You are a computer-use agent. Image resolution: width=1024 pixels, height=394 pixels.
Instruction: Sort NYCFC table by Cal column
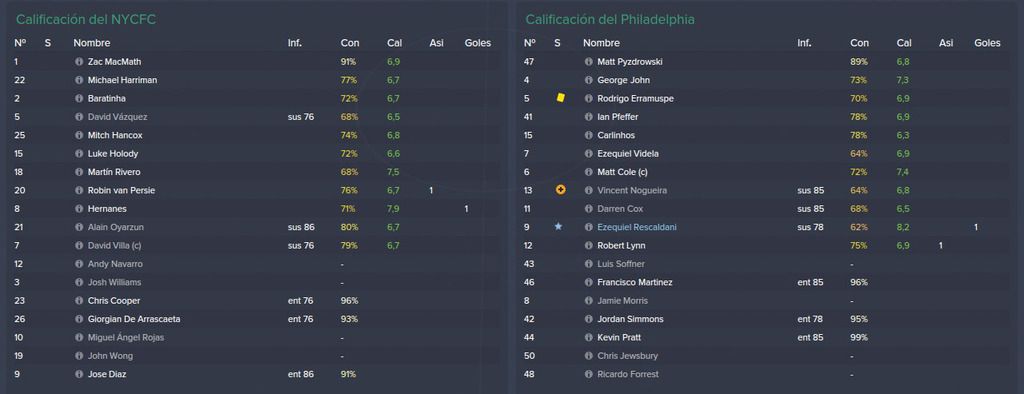394,43
